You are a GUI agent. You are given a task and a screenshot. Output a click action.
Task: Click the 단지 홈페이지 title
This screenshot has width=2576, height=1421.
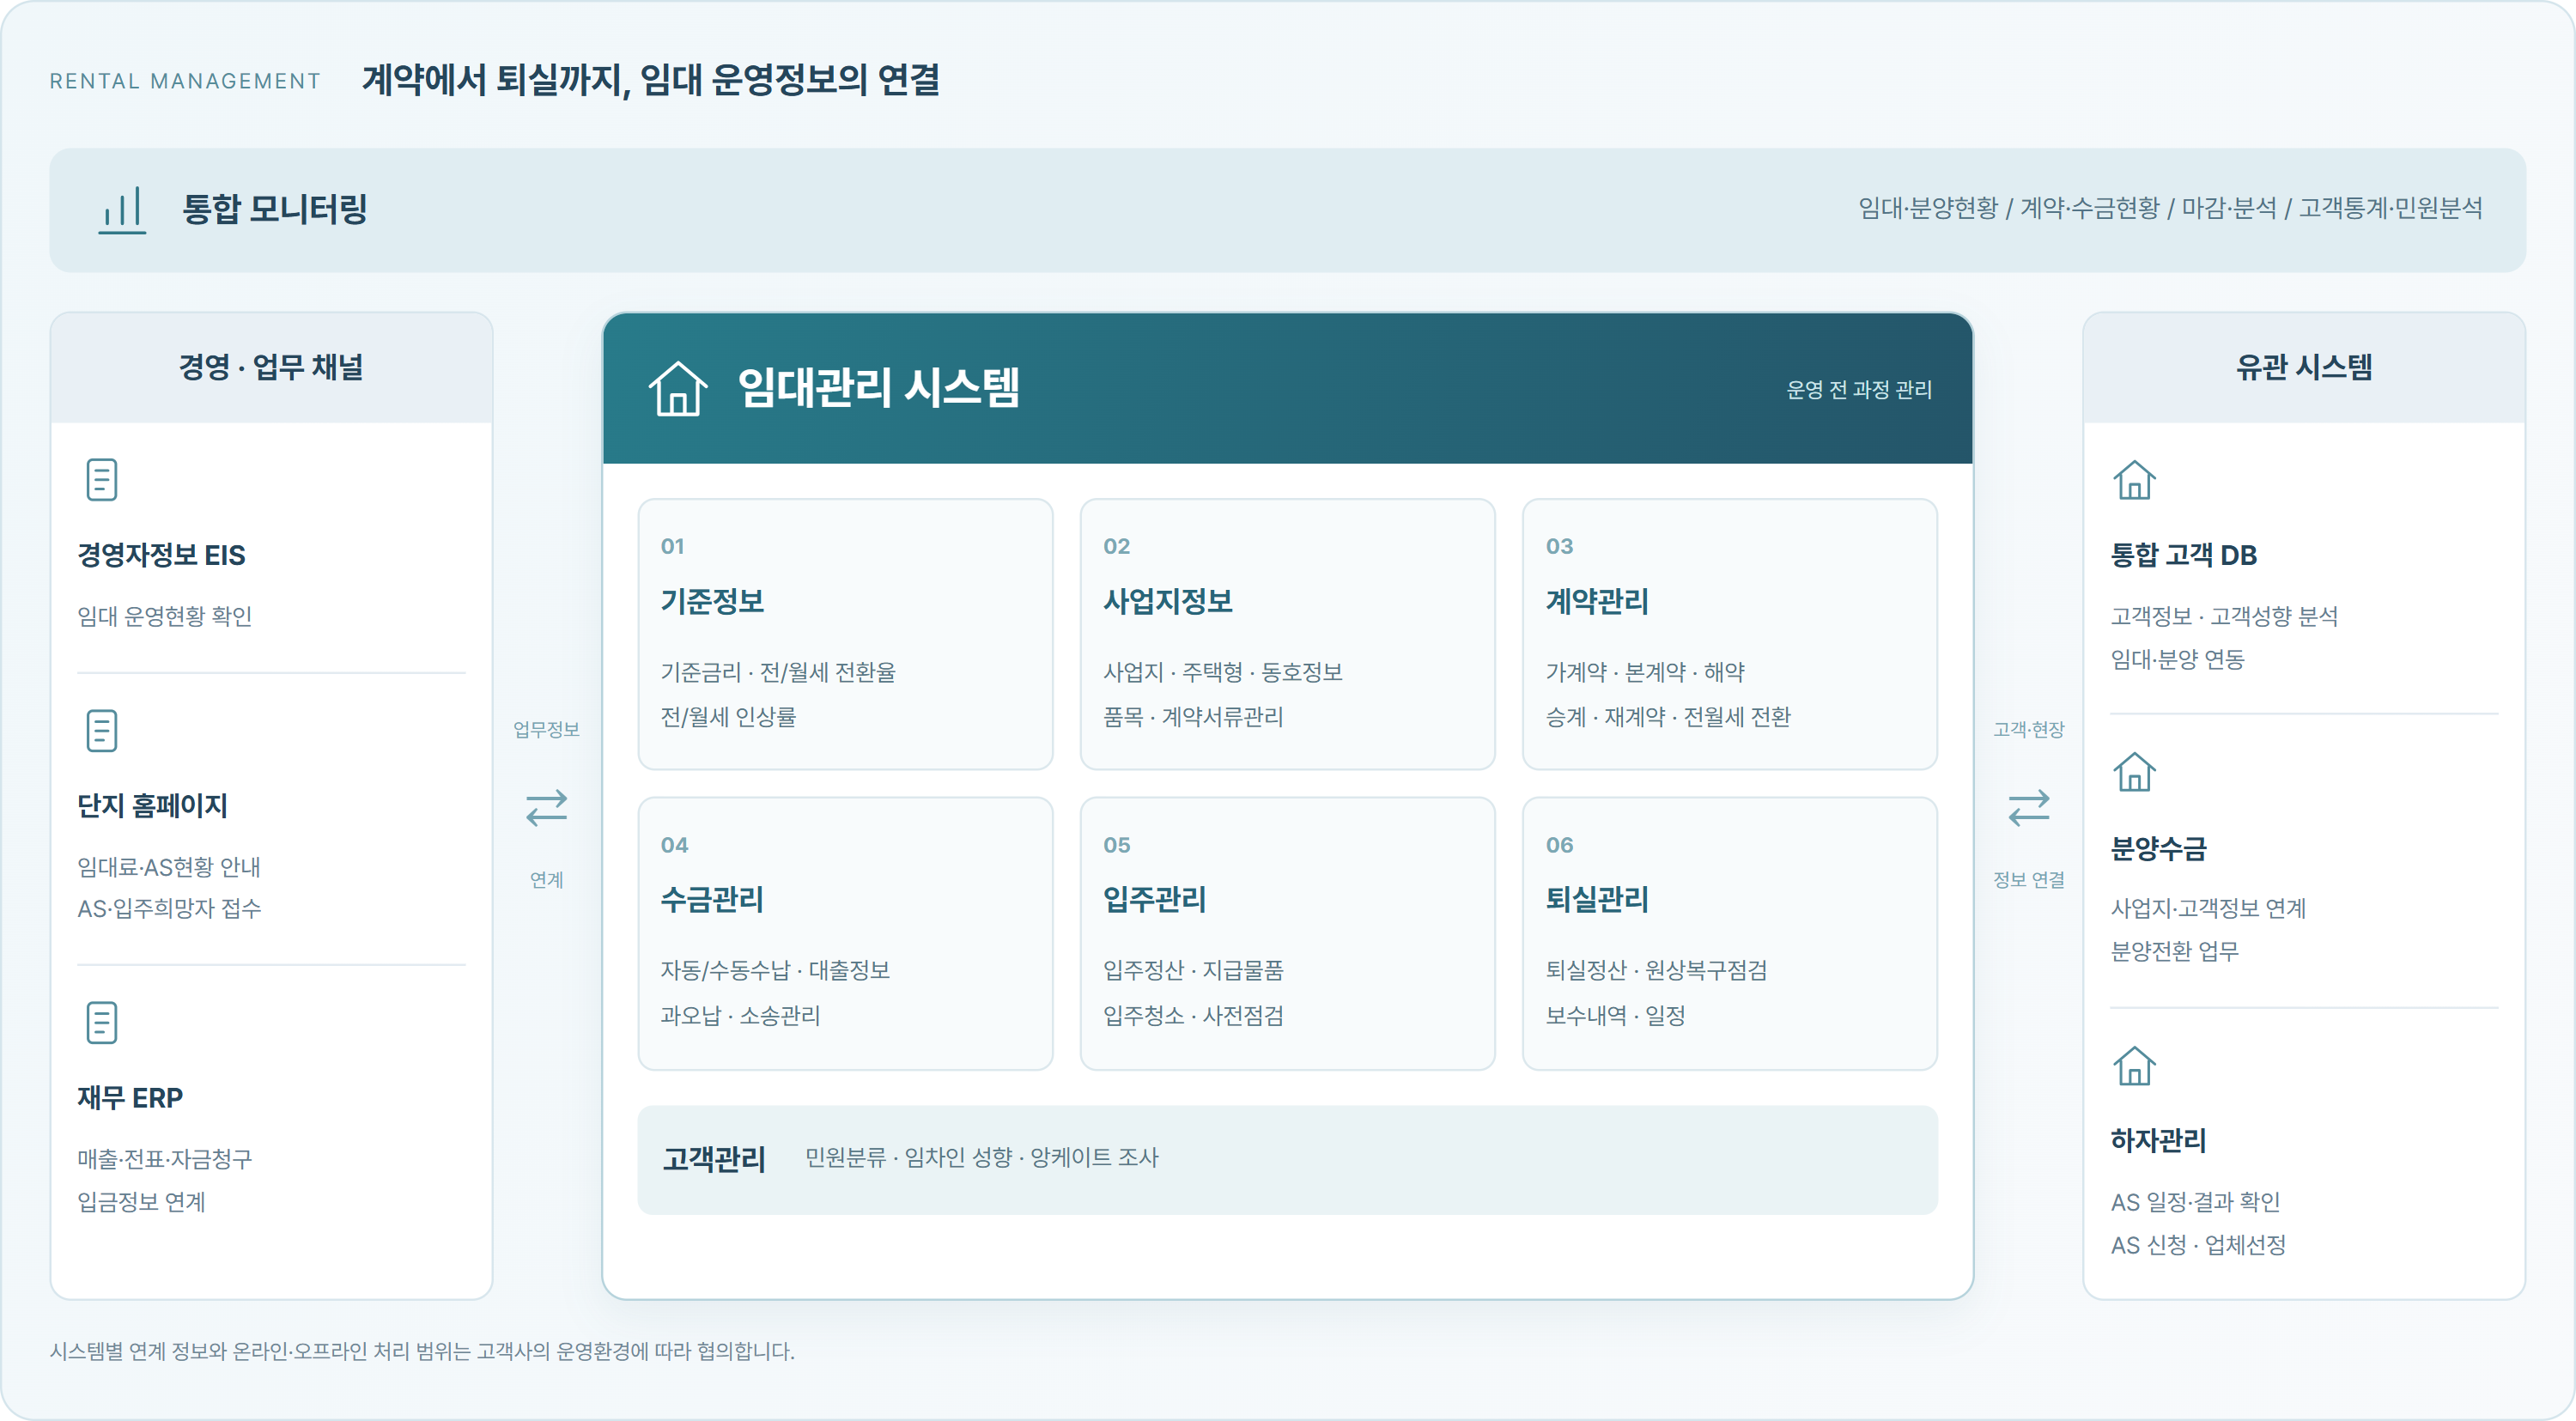tap(153, 806)
